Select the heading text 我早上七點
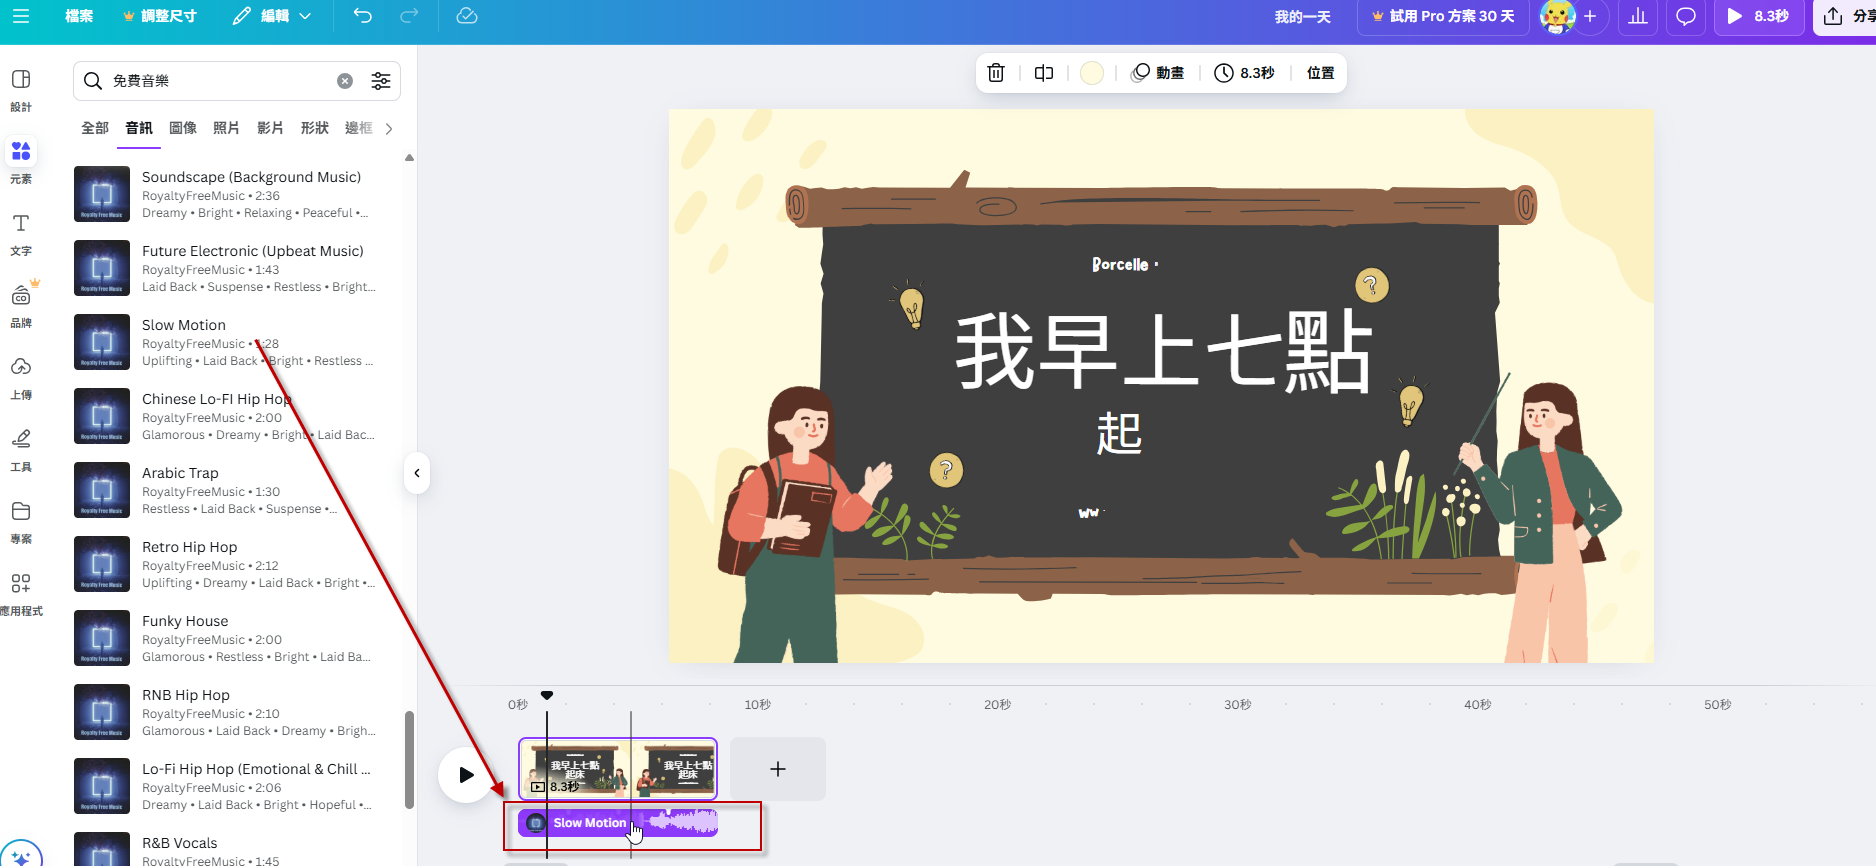1876x866 pixels. pyautogui.click(x=1164, y=350)
